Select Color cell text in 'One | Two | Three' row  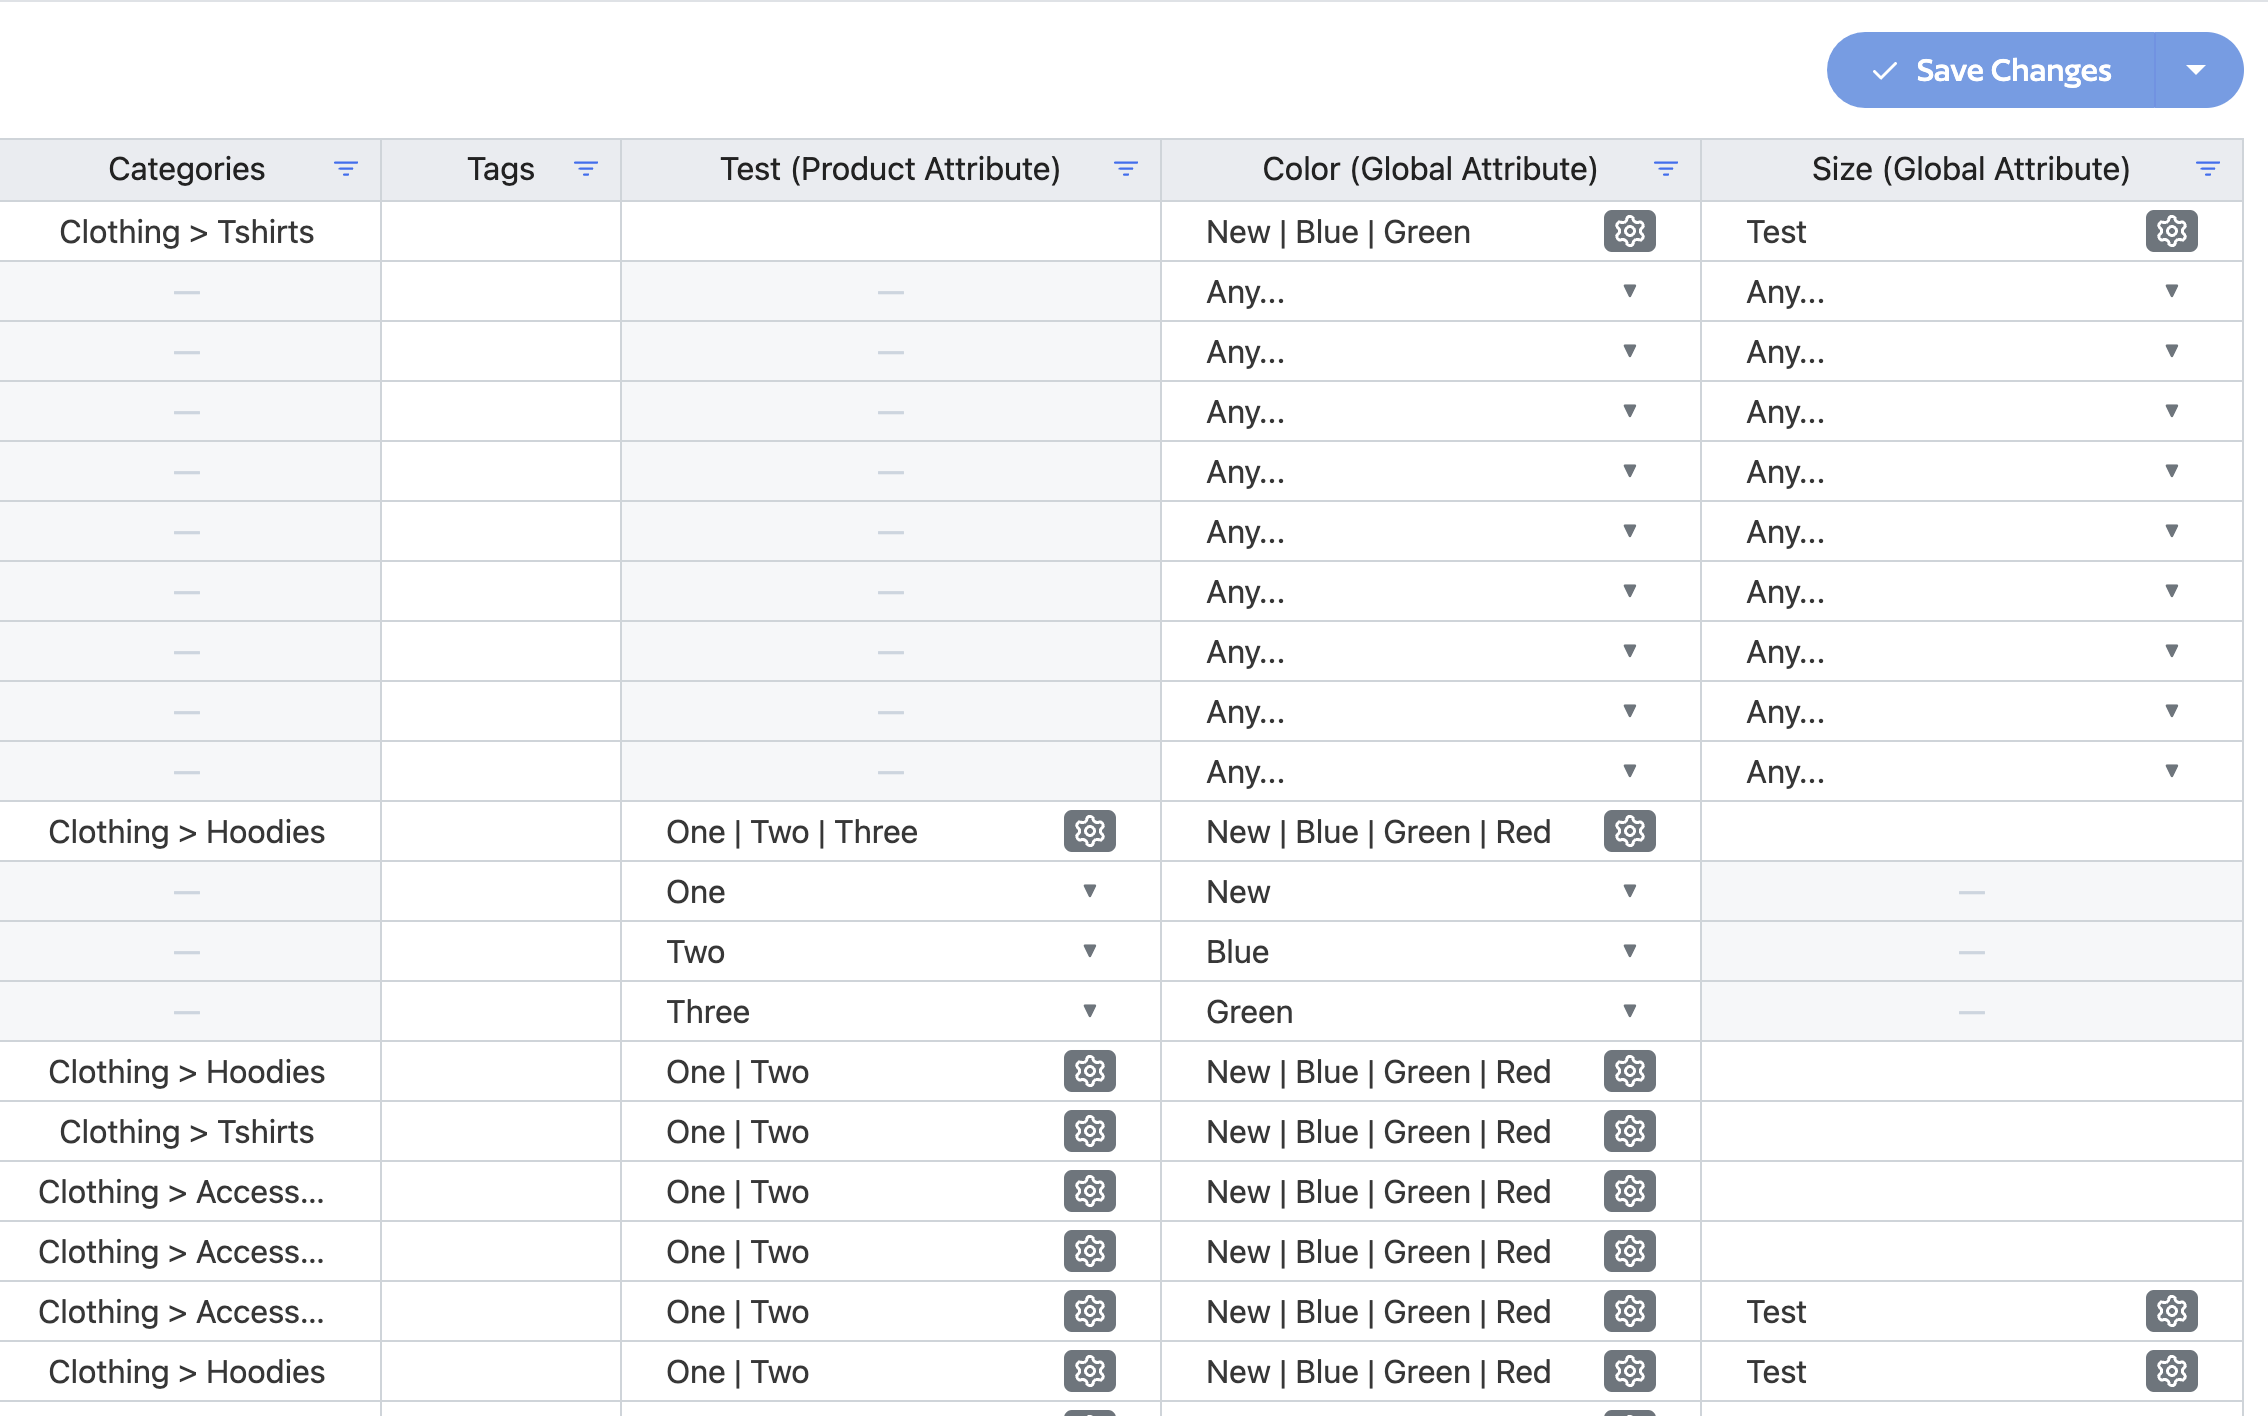coord(1379,831)
